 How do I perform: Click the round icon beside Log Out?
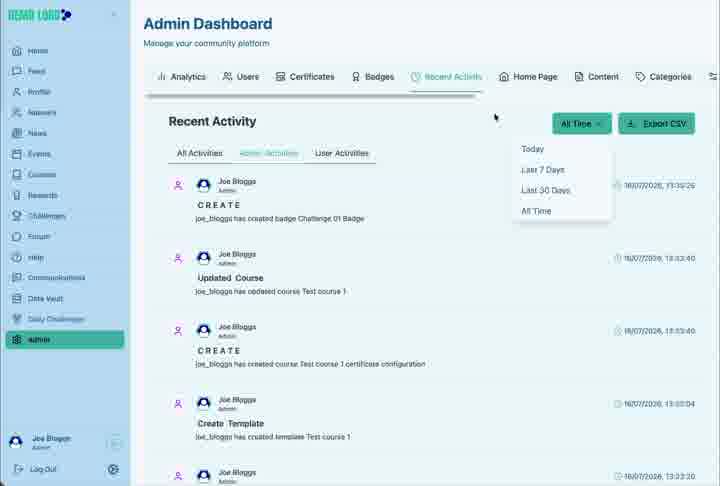(x=113, y=469)
